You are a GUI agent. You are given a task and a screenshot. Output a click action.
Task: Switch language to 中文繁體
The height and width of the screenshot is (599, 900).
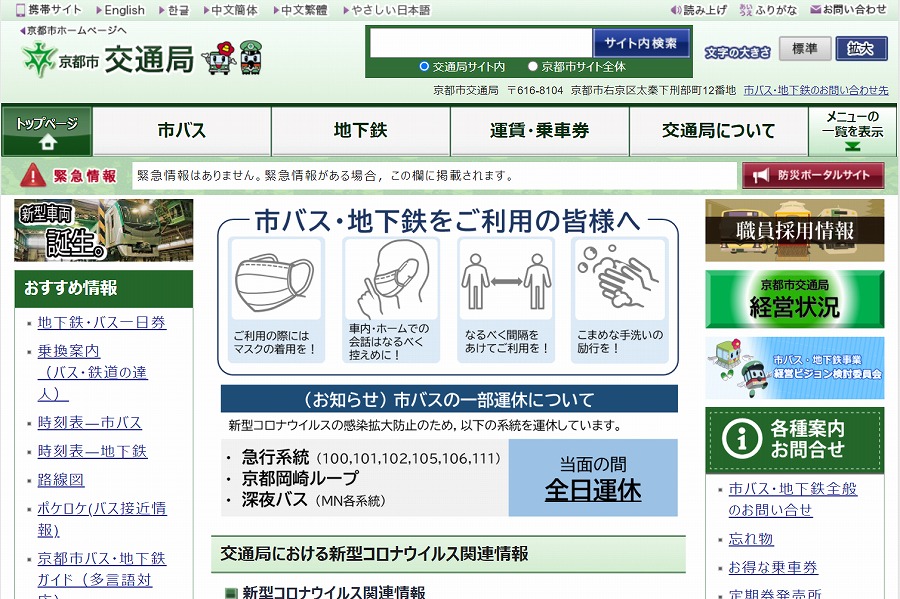tap(300, 10)
